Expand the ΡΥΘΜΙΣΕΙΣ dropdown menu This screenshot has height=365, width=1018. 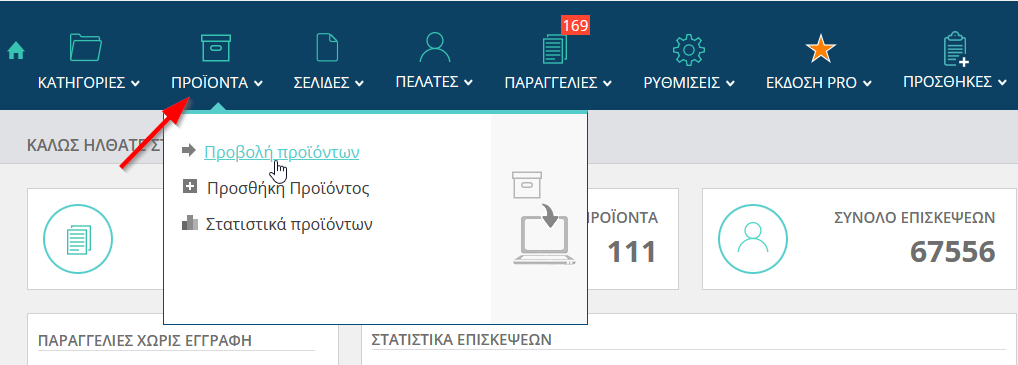pyautogui.click(x=689, y=83)
